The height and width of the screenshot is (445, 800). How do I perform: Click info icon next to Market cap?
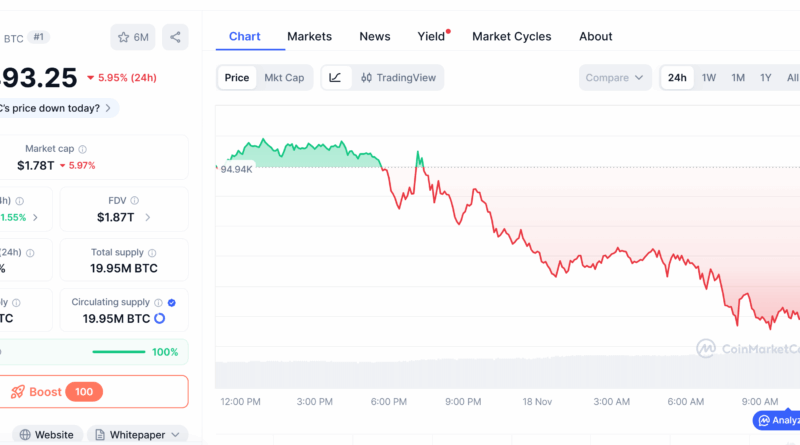pyautogui.click(x=82, y=149)
